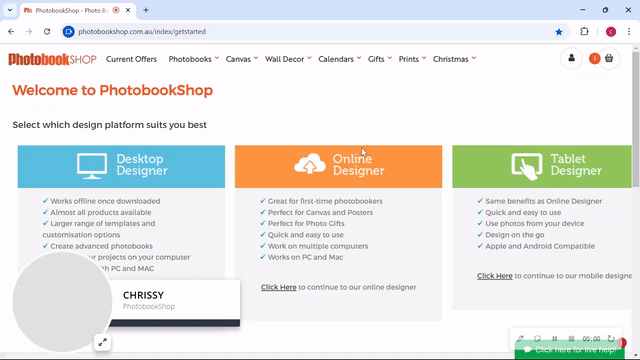This screenshot has width=640, height=360.
Task: Follow Click Here link for mobile designer
Action: click(x=495, y=276)
